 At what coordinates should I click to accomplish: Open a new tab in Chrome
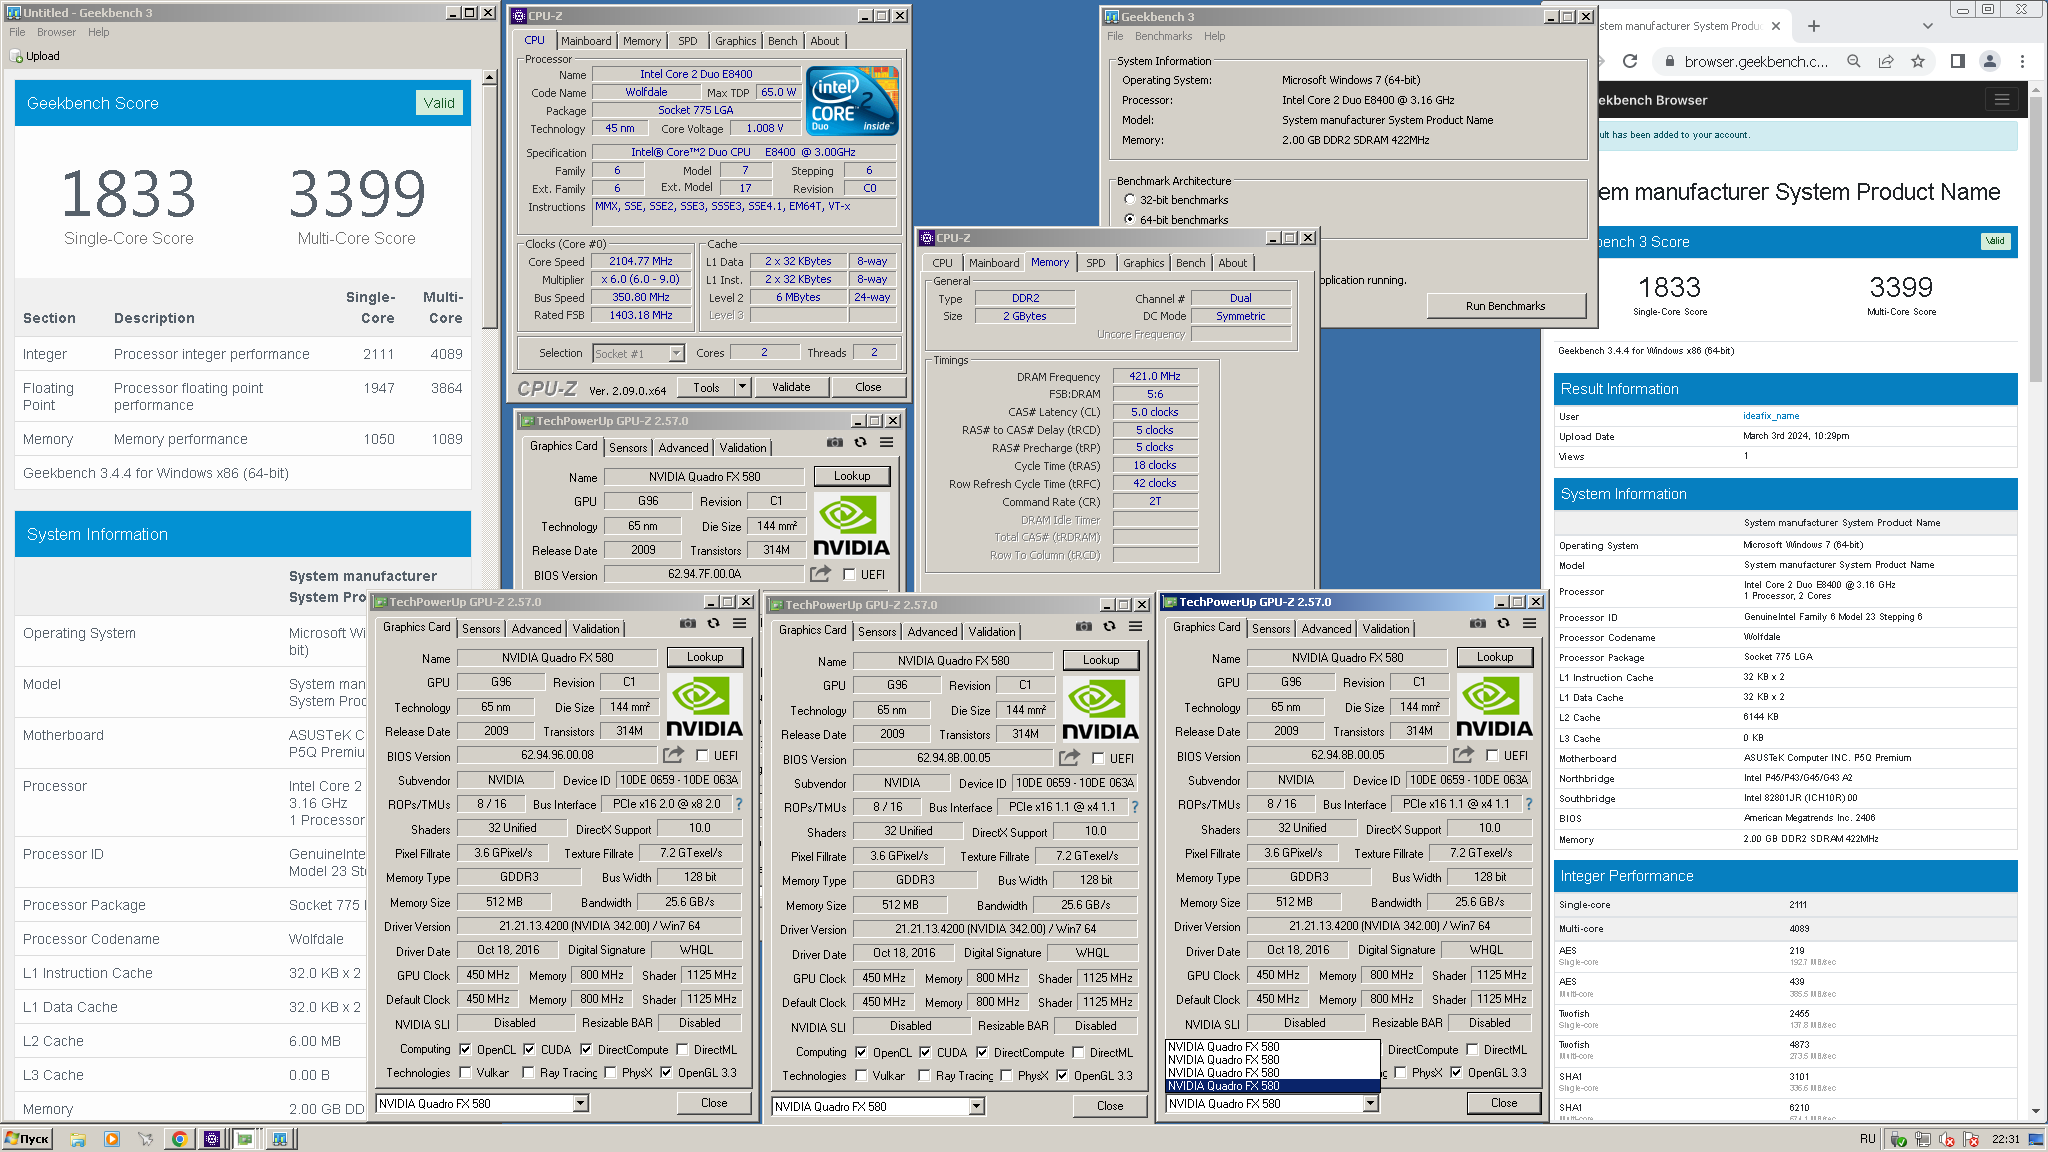tap(1813, 26)
